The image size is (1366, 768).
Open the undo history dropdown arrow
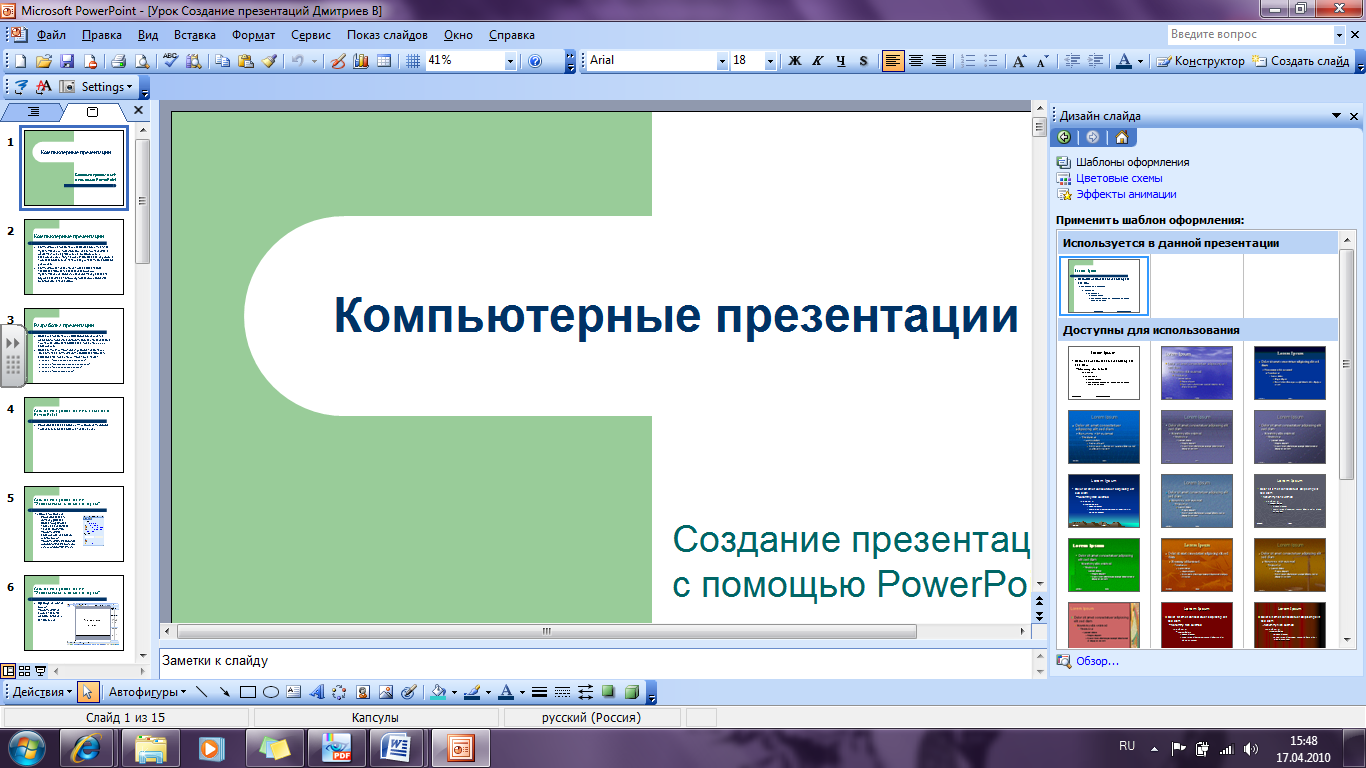(x=315, y=61)
